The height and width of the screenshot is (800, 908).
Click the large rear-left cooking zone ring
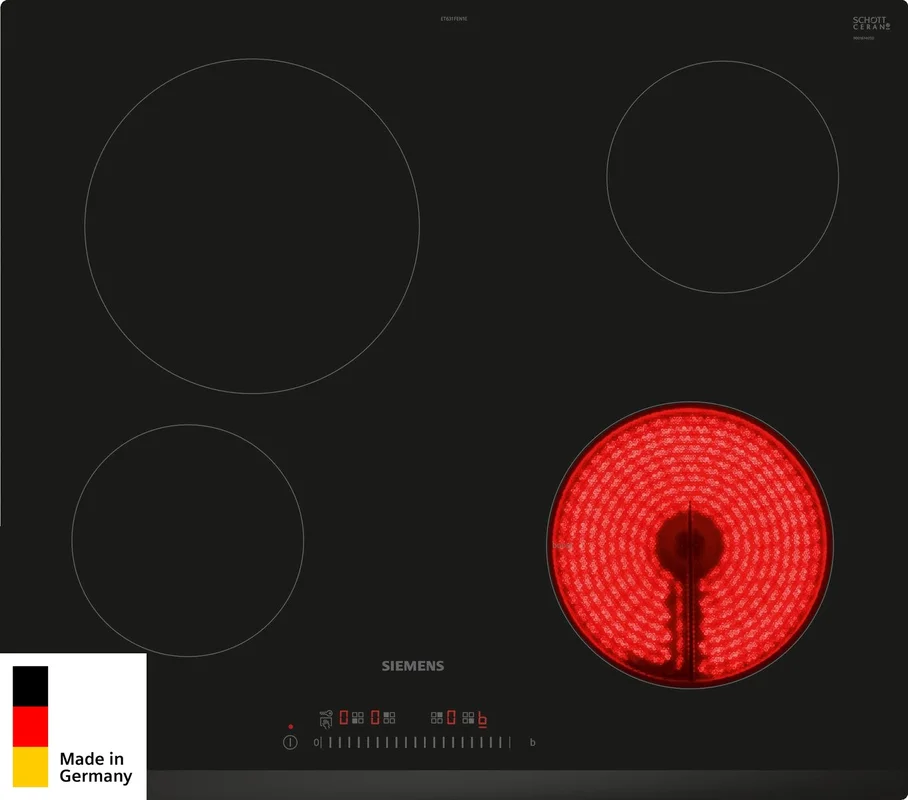(x=252, y=226)
